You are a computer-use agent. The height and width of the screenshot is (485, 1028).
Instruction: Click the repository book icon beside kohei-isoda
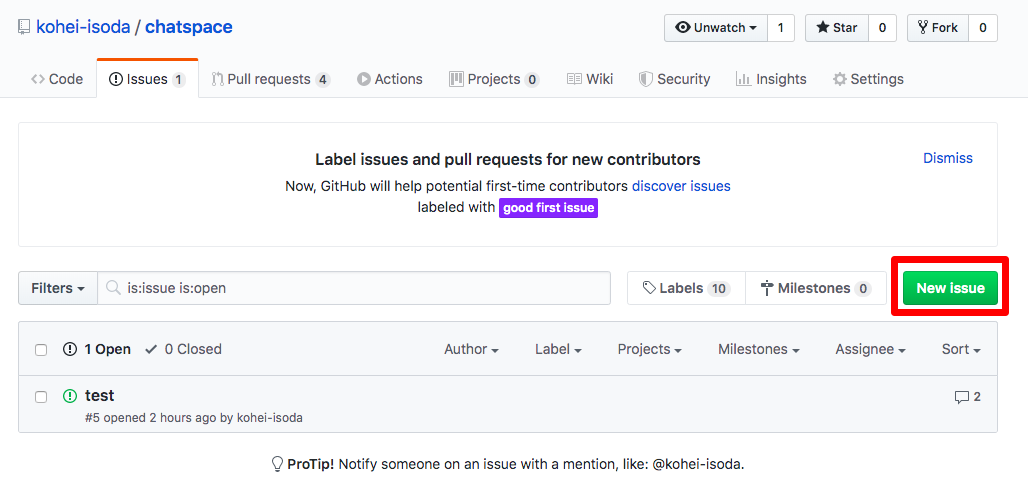(x=23, y=27)
